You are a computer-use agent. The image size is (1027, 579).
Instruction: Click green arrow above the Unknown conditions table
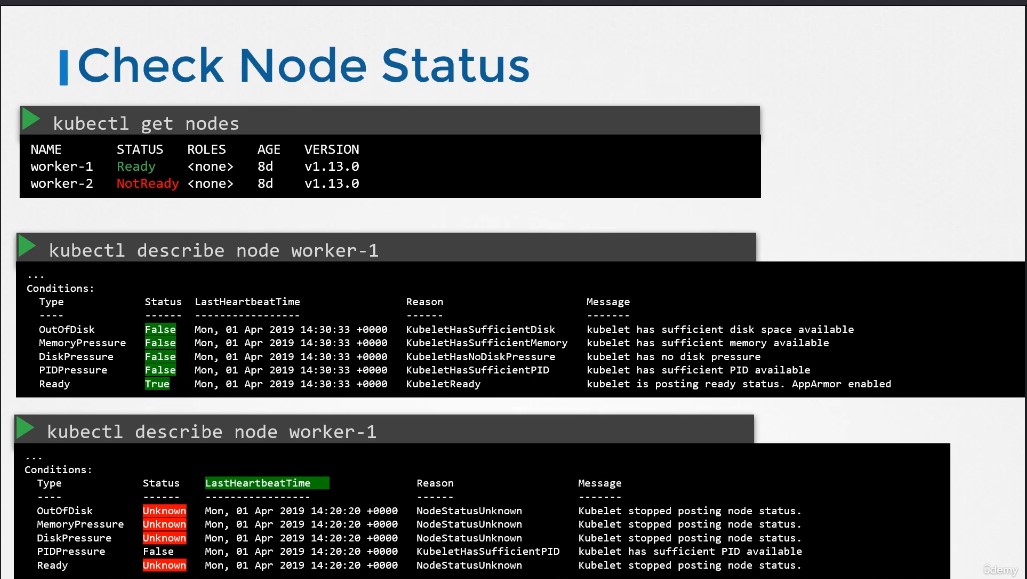tap(25, 428)
